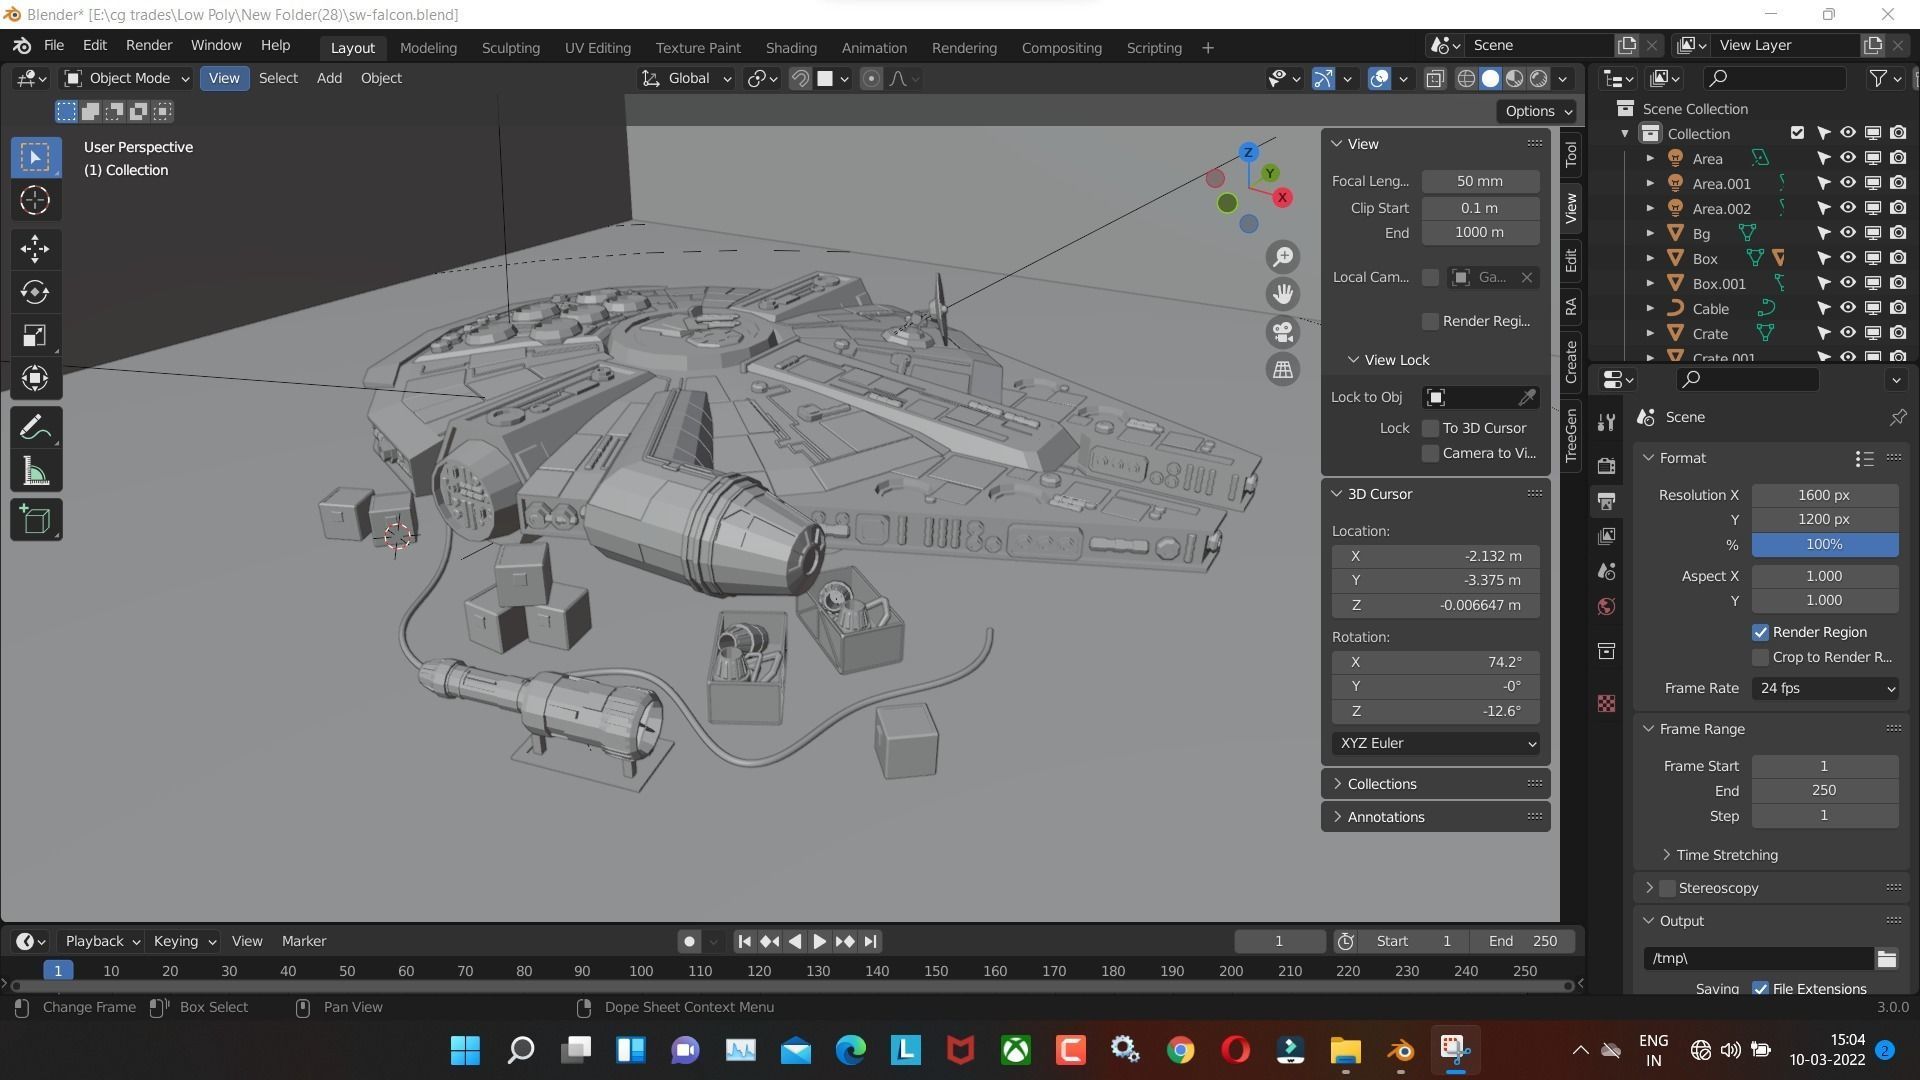1920x1080 pixels.
Task: Adjust the resolution percentage 100% slider
Action: click(1824, 545)
